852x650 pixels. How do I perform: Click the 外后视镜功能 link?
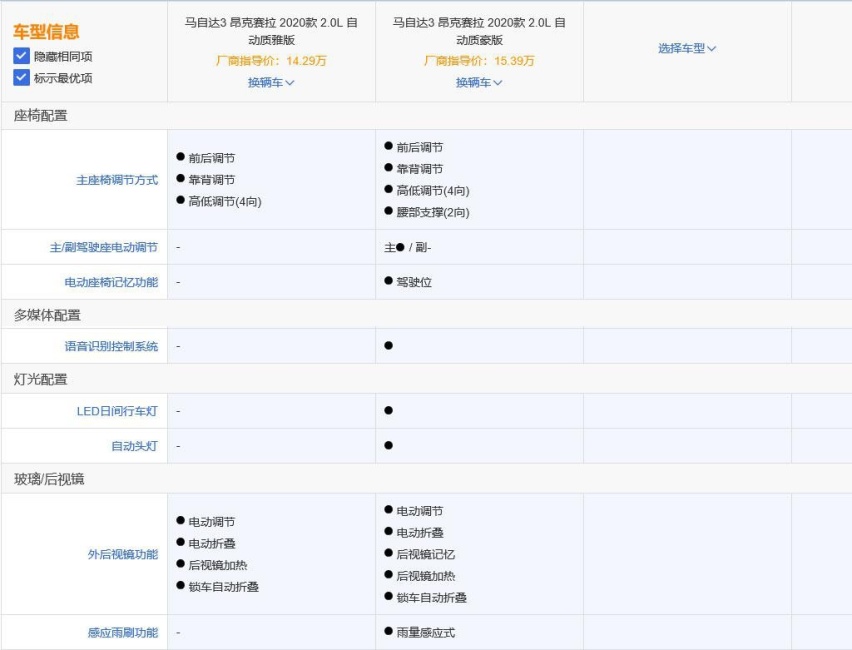coord(123,554)
